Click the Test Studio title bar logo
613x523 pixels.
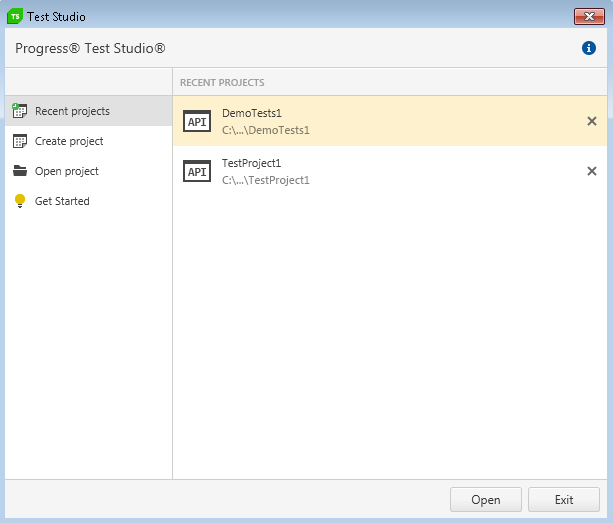(x=15, y=16)
